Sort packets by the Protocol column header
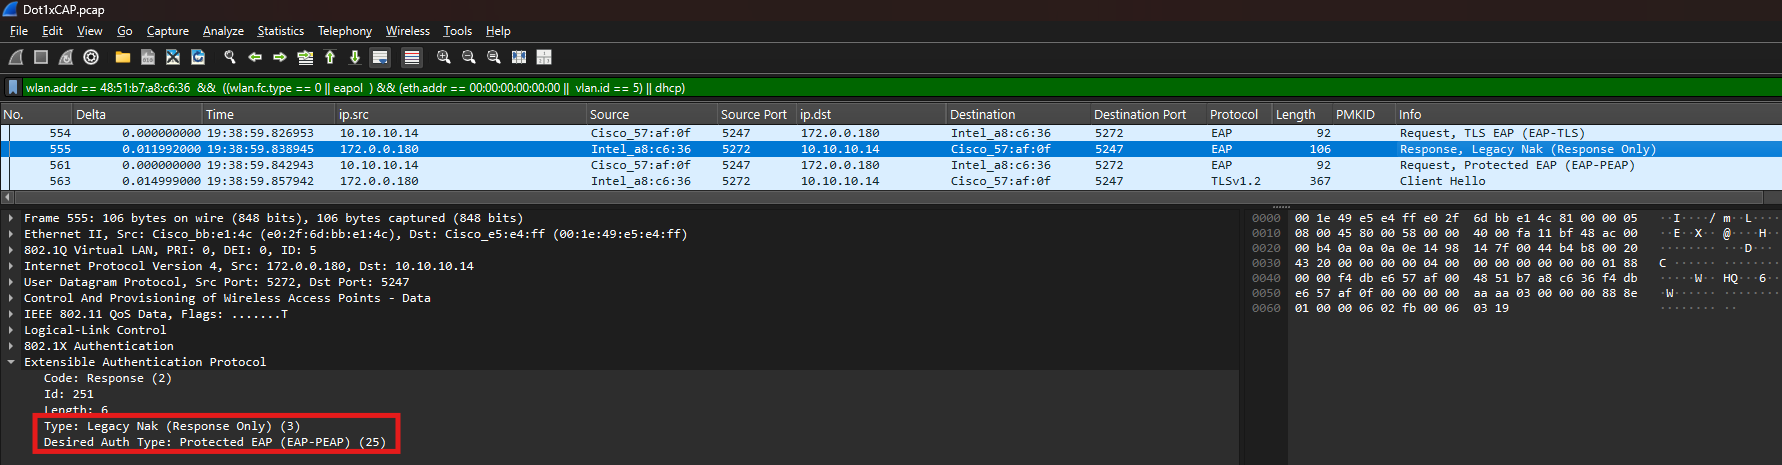This screenshot has height=465, width=1782. [1233, 114]
